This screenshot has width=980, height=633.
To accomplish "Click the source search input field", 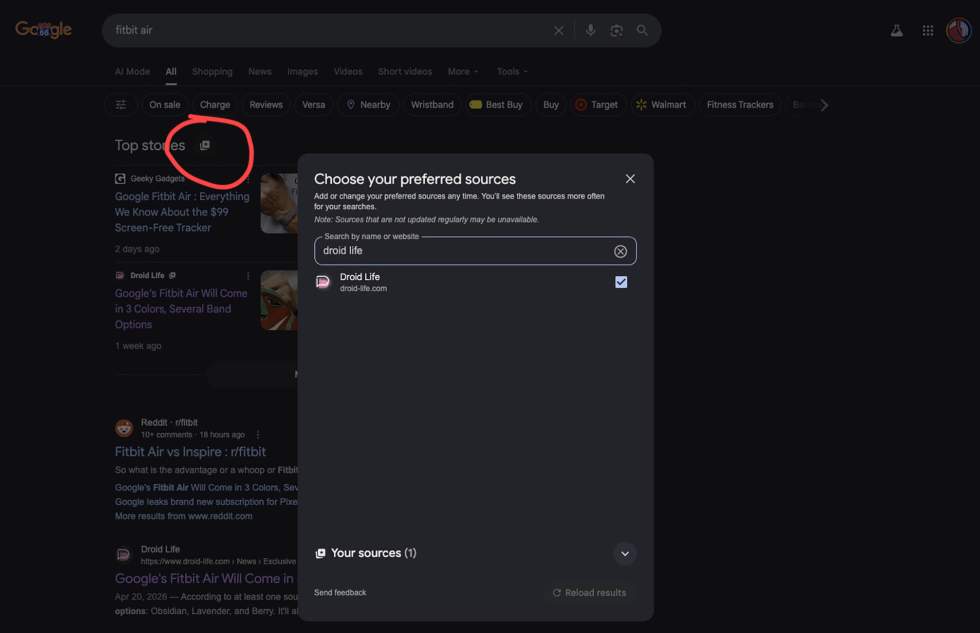I will (x=460, y=251).
